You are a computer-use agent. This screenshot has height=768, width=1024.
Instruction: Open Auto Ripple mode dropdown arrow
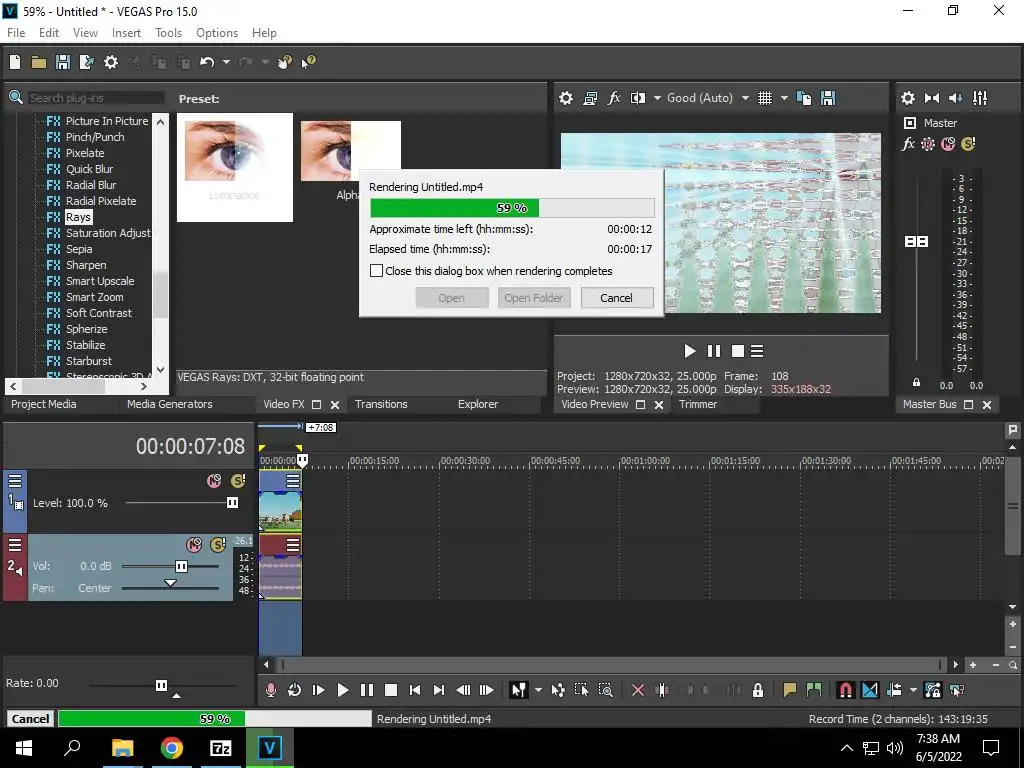coord(913,690)
